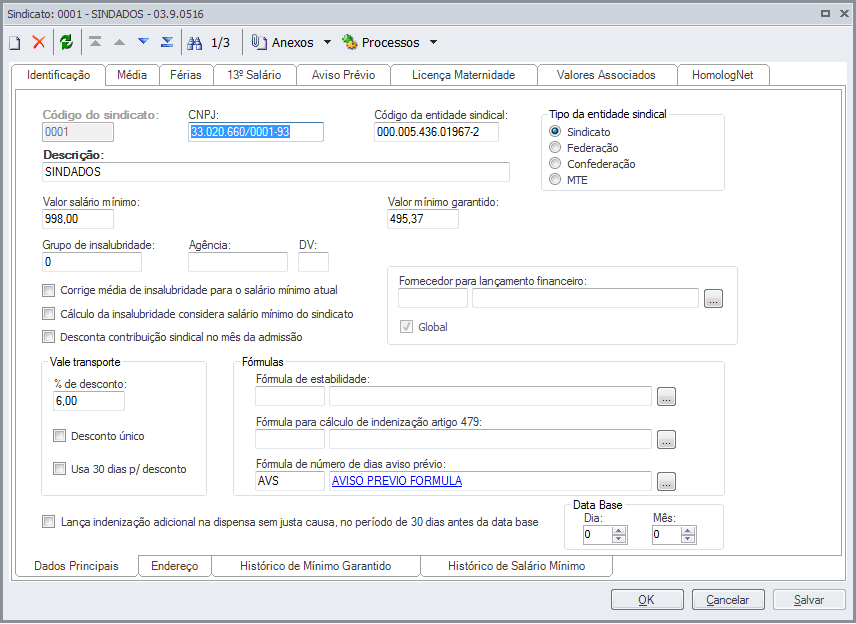Choose the Confederação radio option

pos(555,163)
